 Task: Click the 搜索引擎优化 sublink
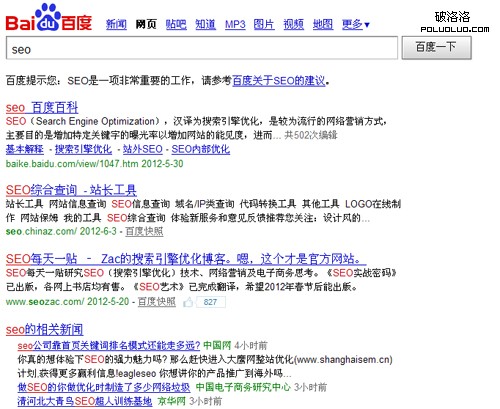[83, 149]
